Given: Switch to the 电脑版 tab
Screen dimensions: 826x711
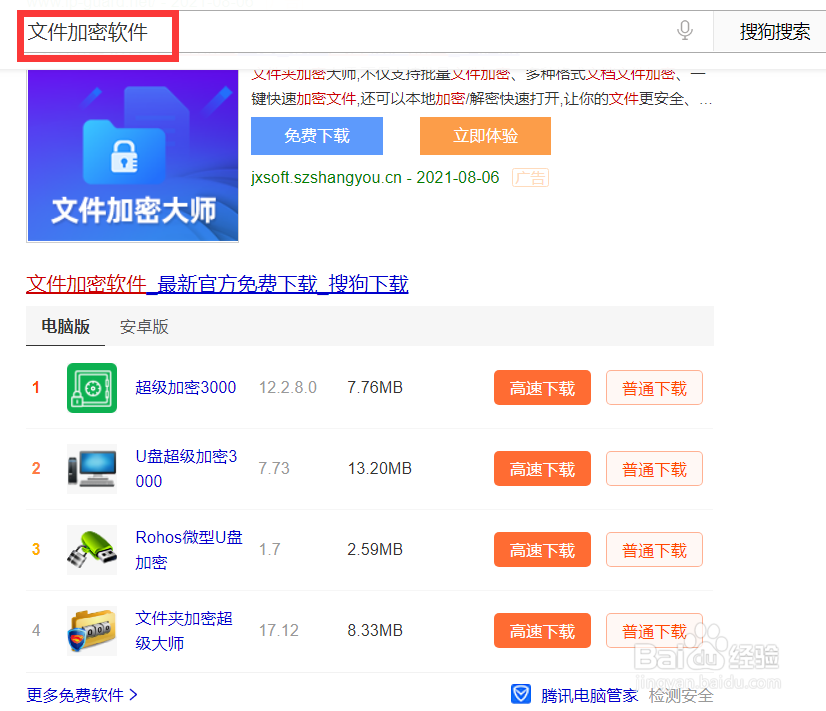Looking at the screenshot, I should point(65,327).
